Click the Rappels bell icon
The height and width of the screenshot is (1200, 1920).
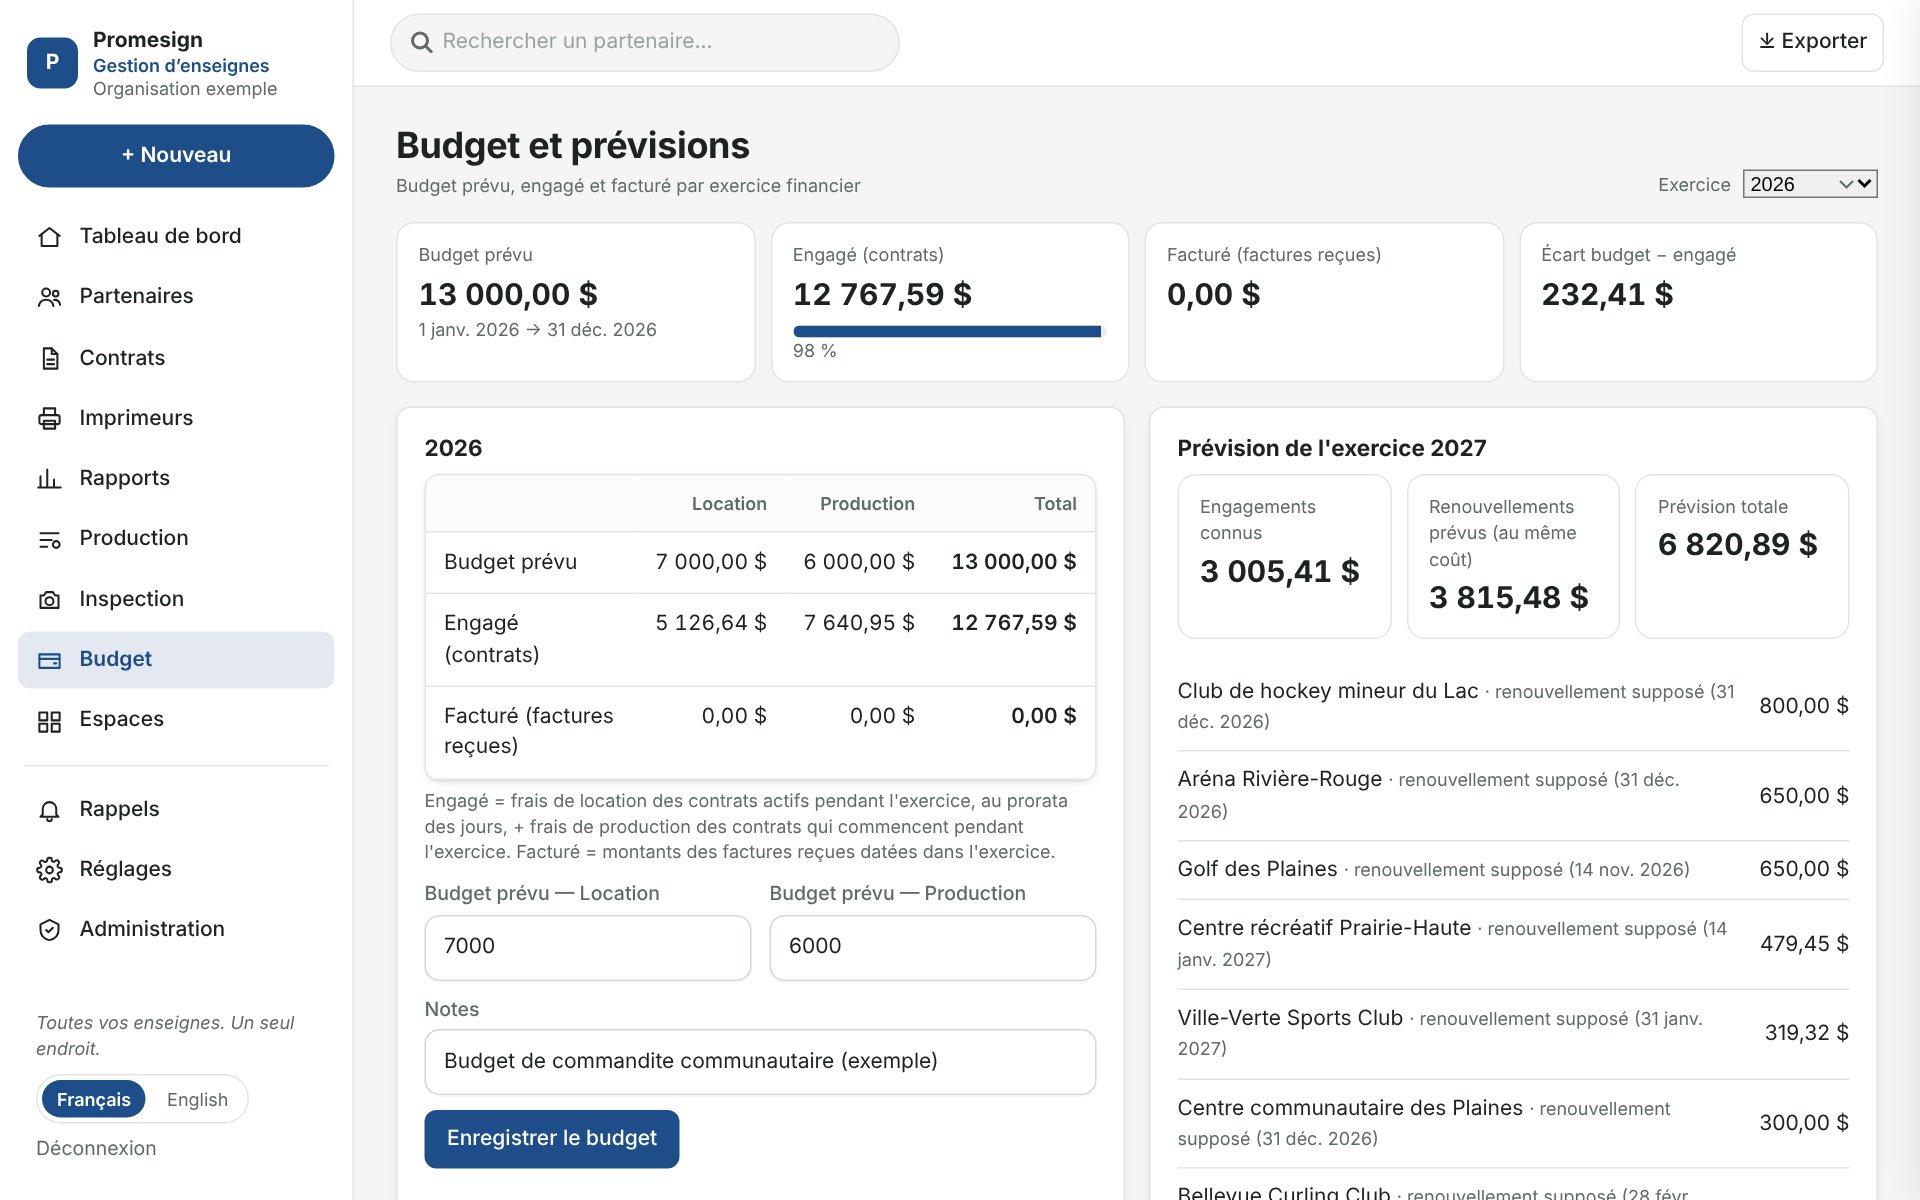coord(49,810)
